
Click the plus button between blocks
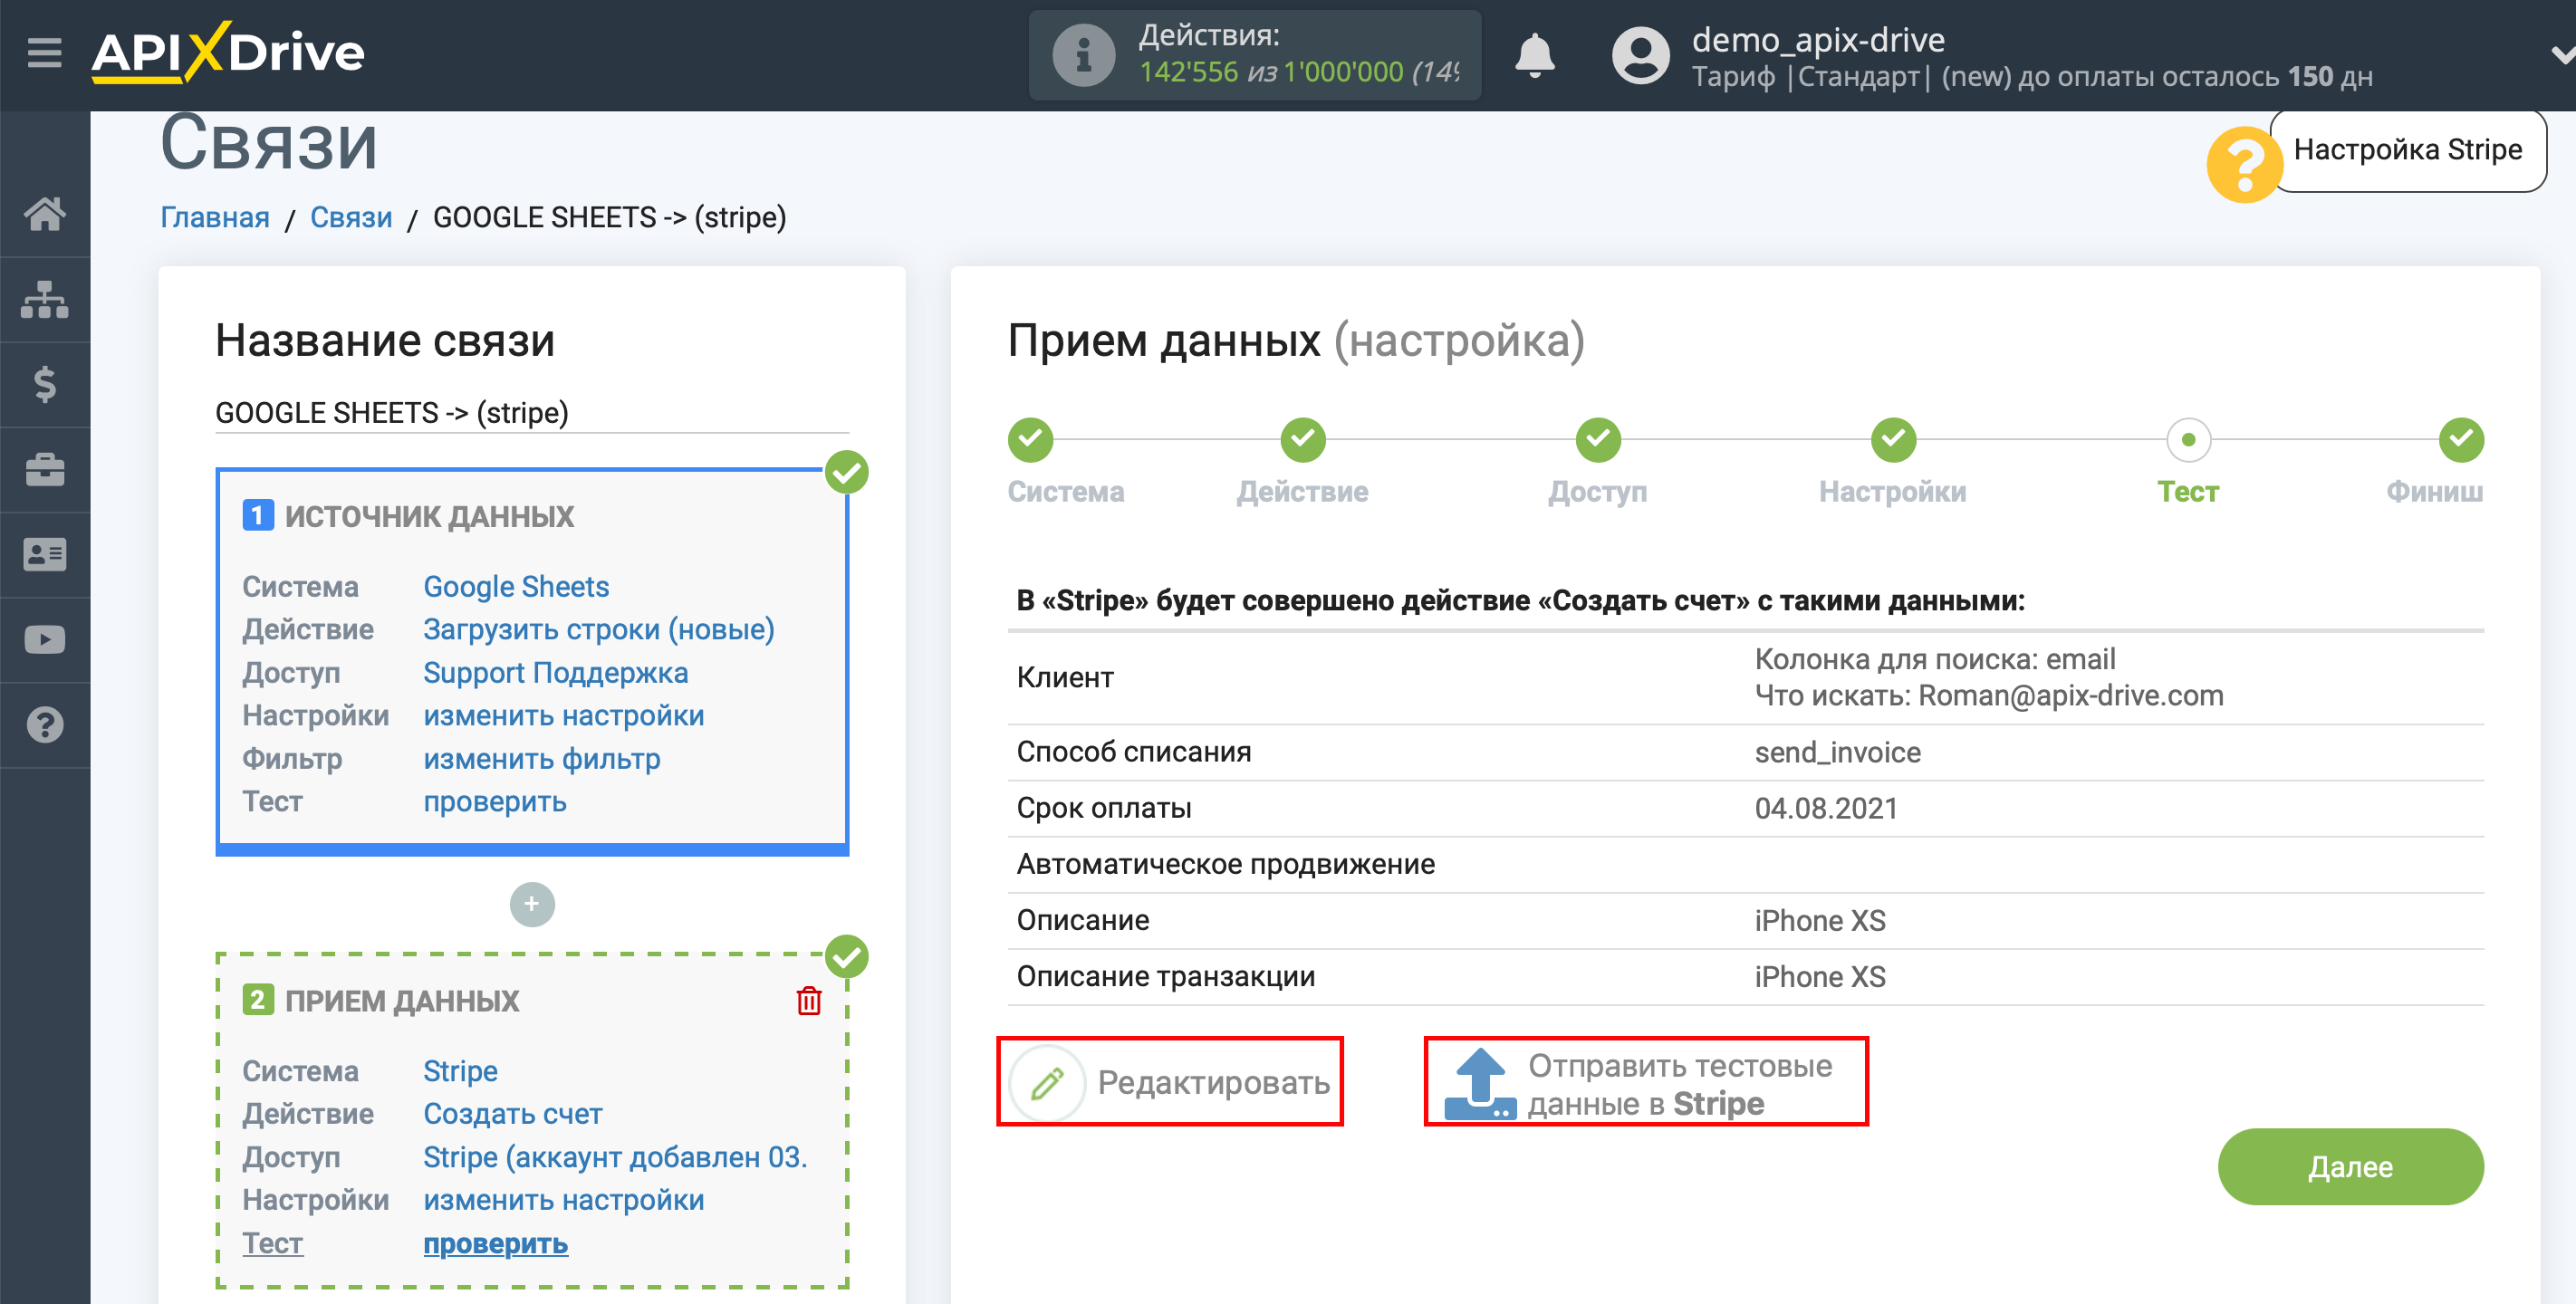pyautogui.click(x=531, y=904)
